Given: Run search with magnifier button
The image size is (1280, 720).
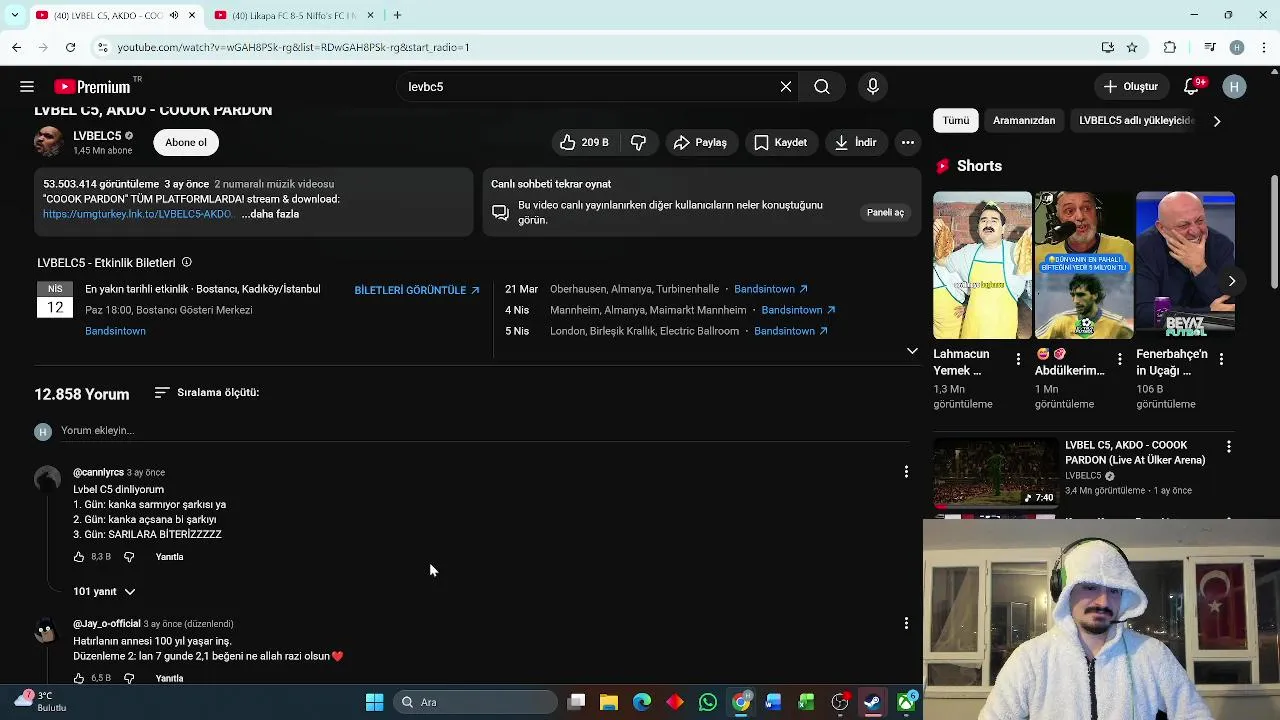Looking at the screenshot, I should [x=822, y=87].
